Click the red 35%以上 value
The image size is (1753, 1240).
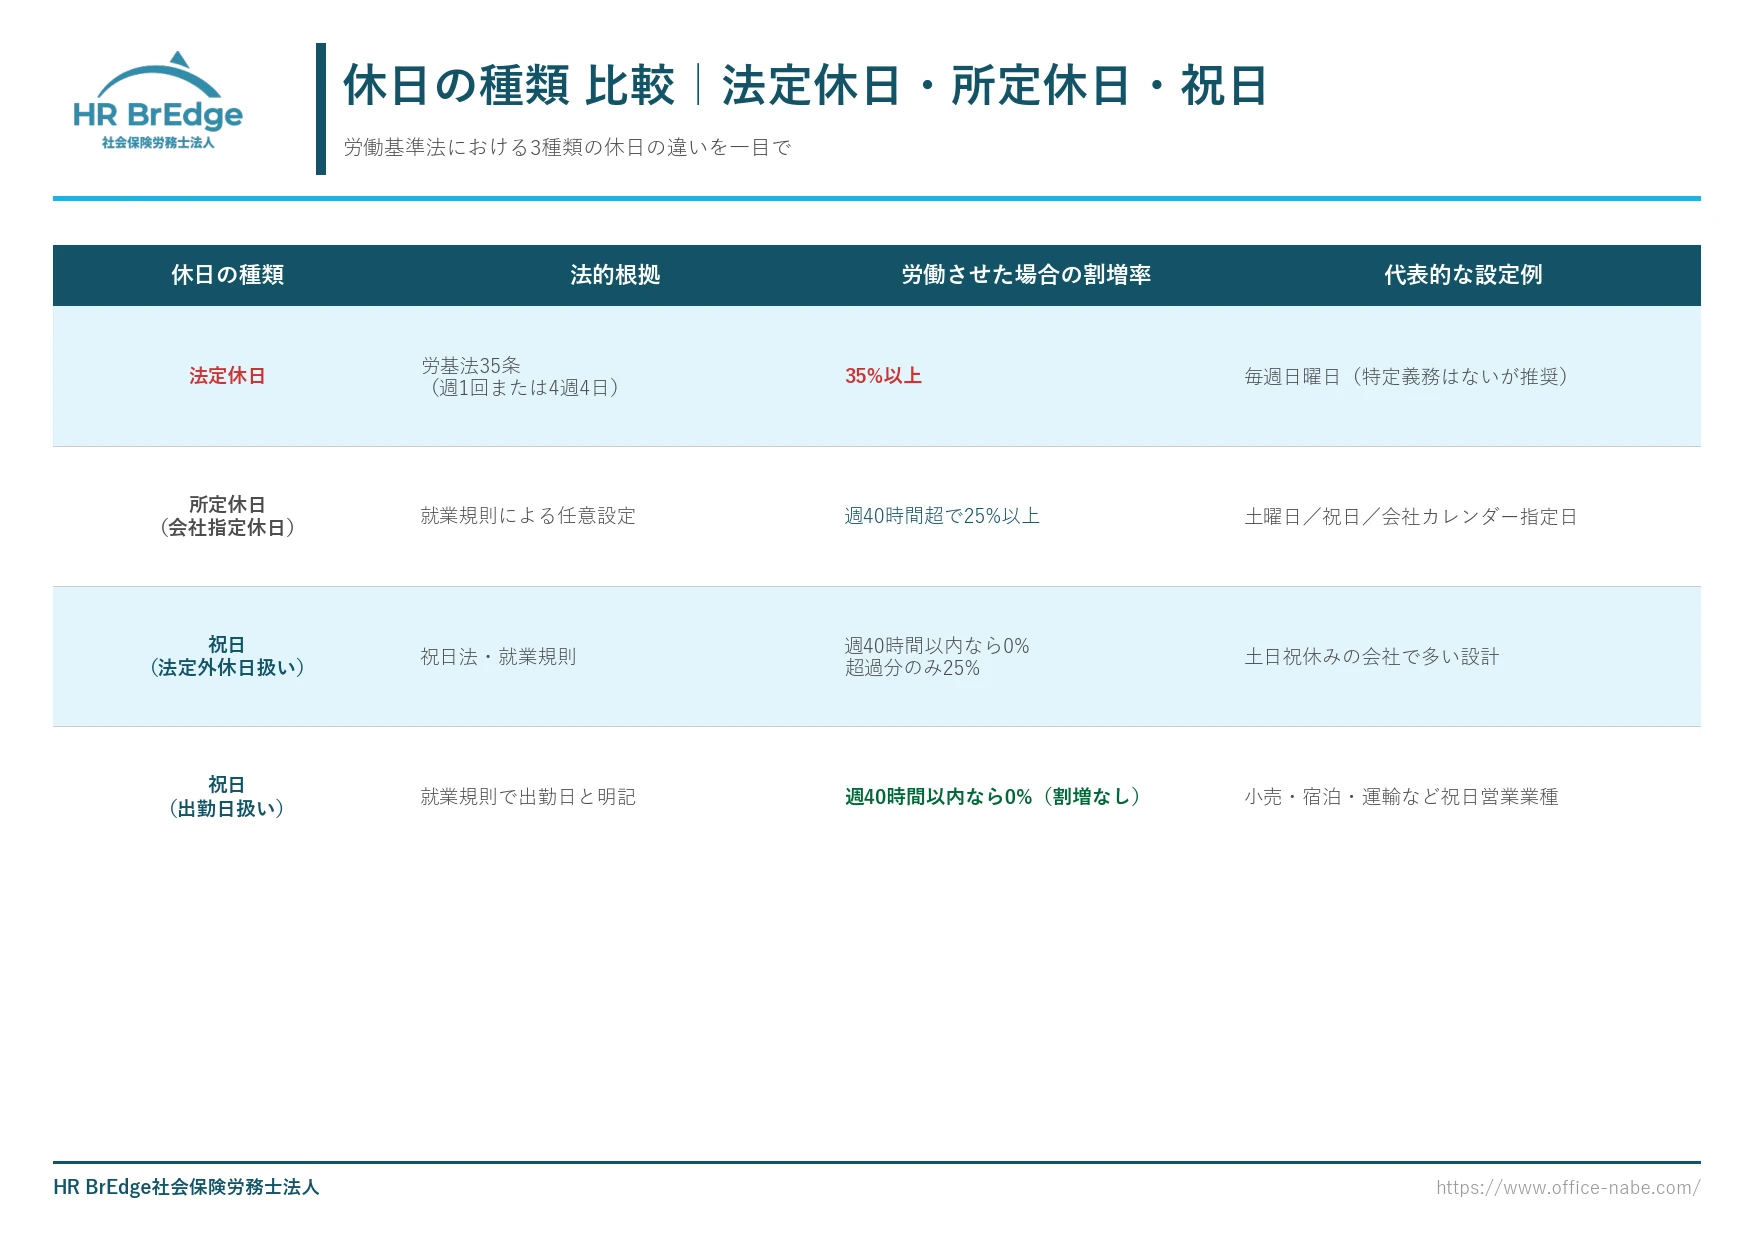click(883, 376)
